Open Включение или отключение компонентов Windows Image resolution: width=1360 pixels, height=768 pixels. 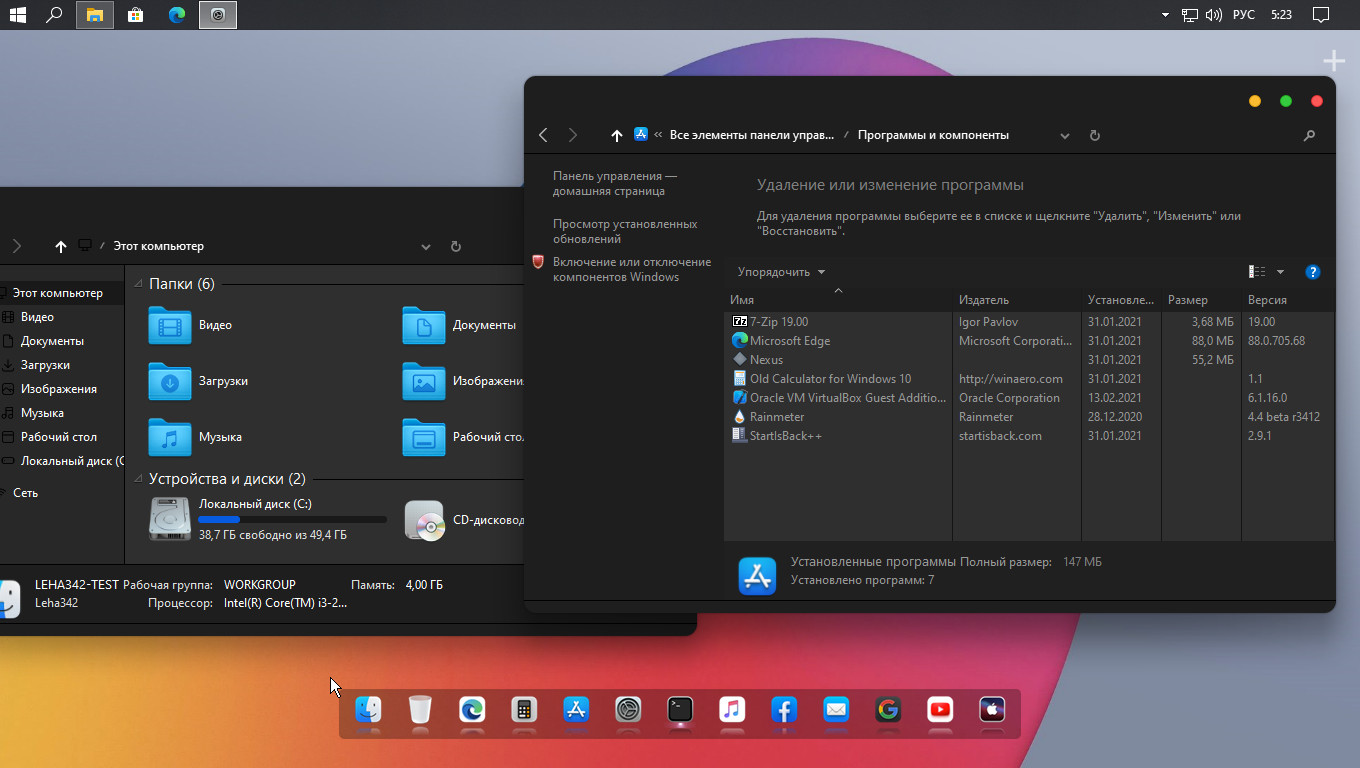click(x=632, y=269)
